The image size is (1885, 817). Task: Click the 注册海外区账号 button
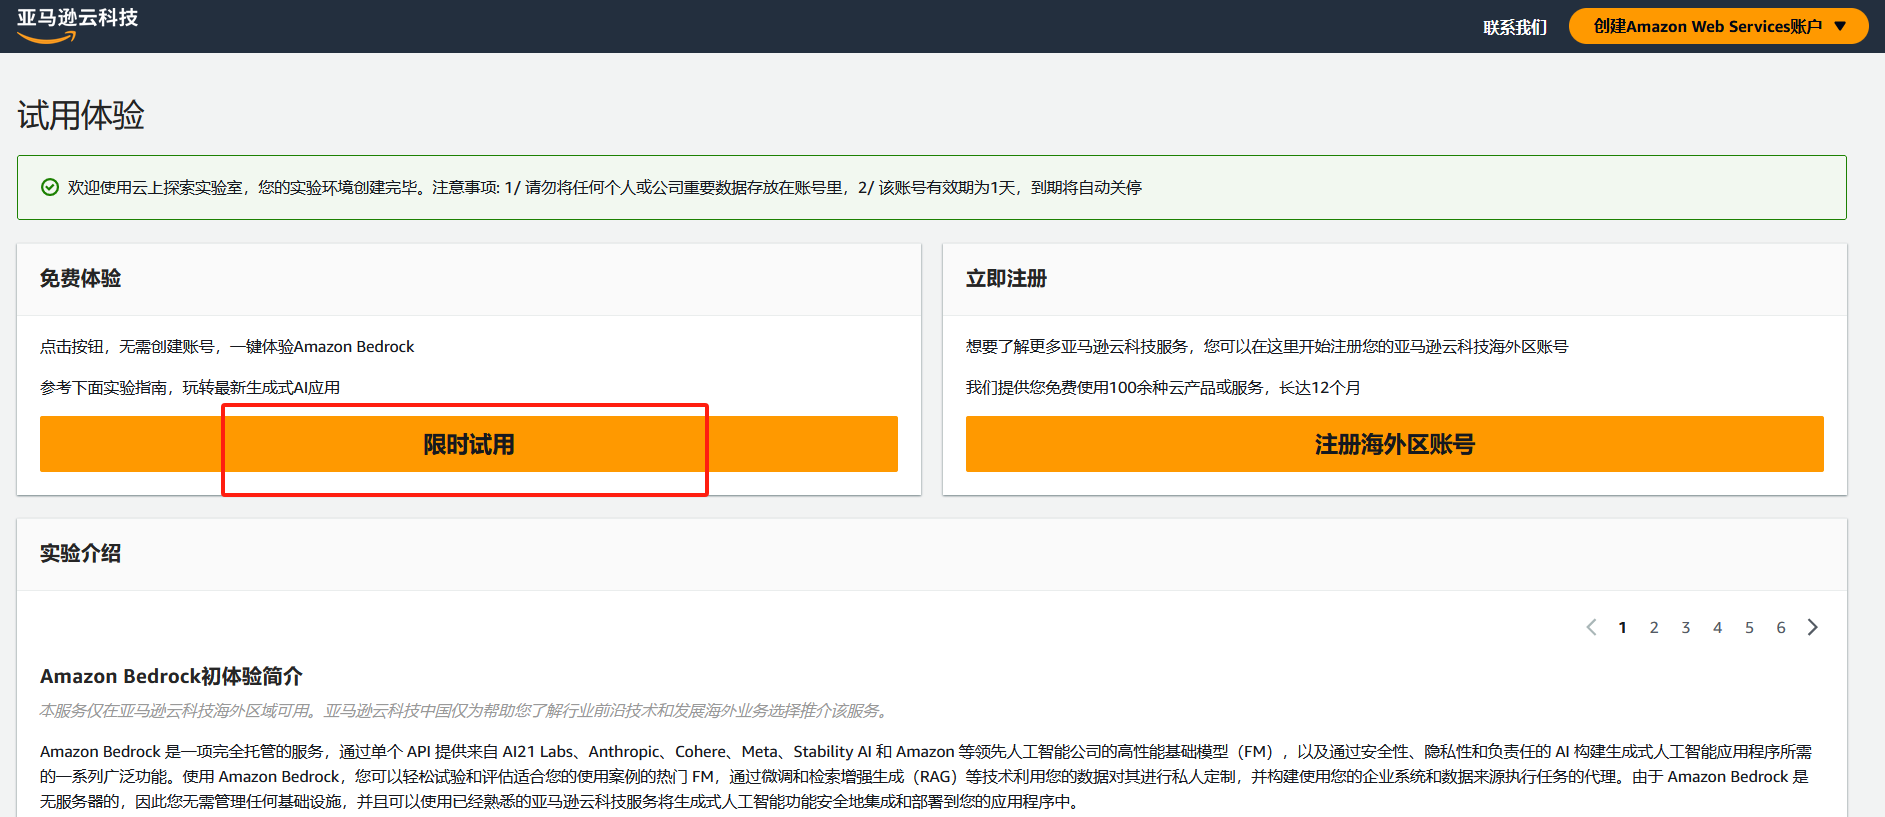point(1395,444)
